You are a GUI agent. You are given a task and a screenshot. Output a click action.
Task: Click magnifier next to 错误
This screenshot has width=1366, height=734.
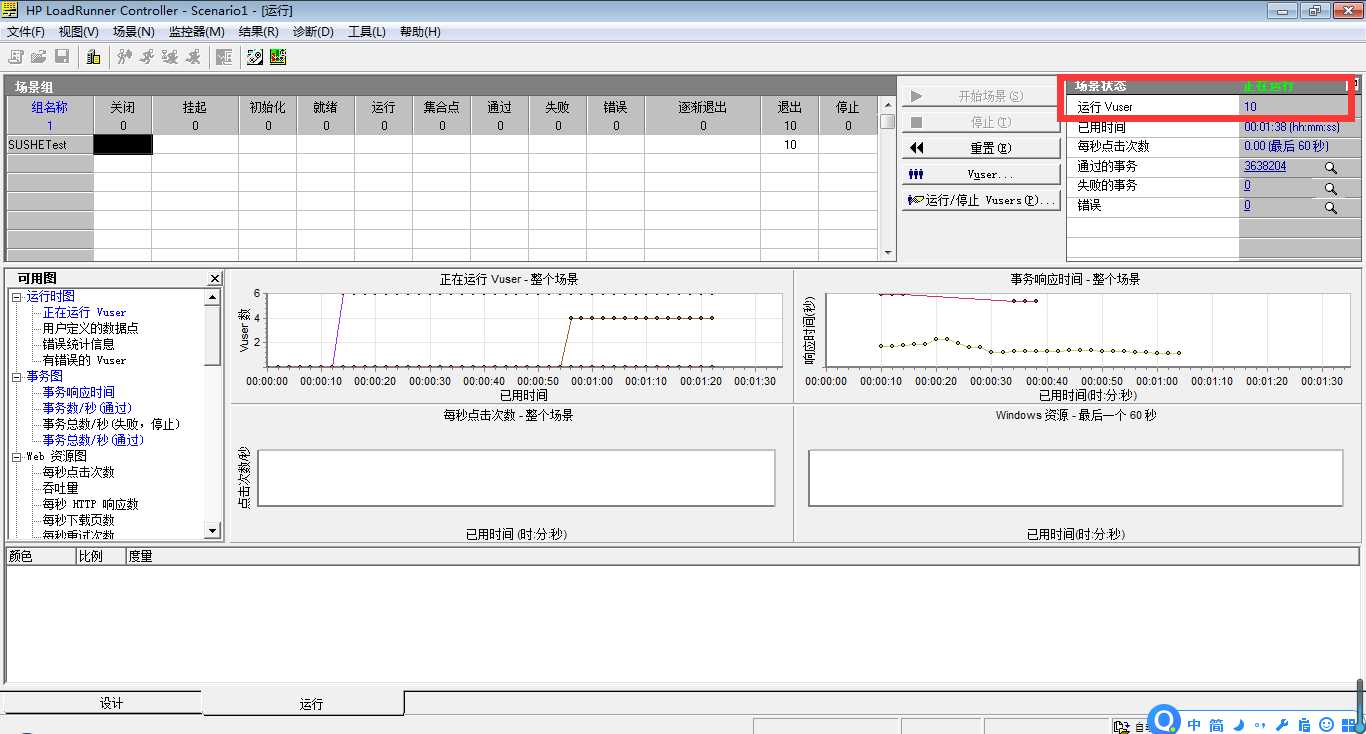point(1331,208)
